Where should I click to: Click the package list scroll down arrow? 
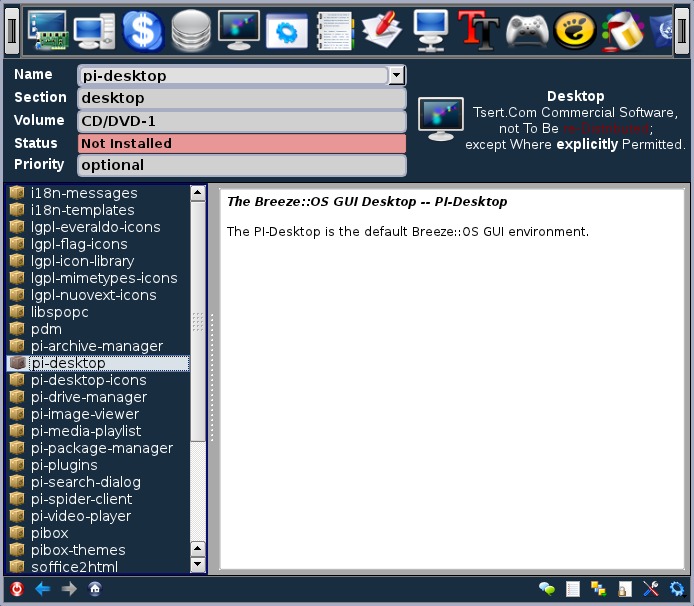[198, 565]
